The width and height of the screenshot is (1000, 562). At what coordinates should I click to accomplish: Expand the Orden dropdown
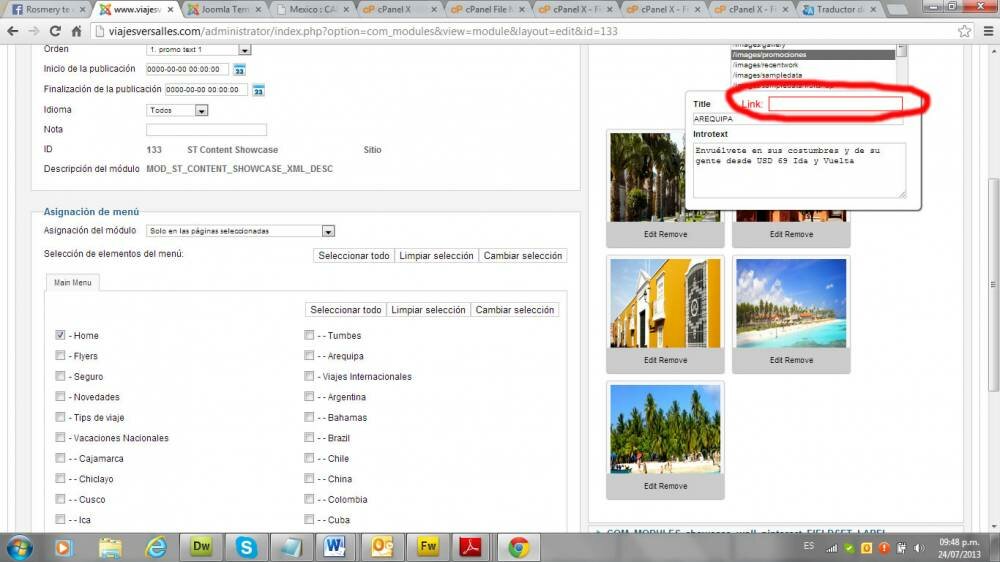point(244,50)
